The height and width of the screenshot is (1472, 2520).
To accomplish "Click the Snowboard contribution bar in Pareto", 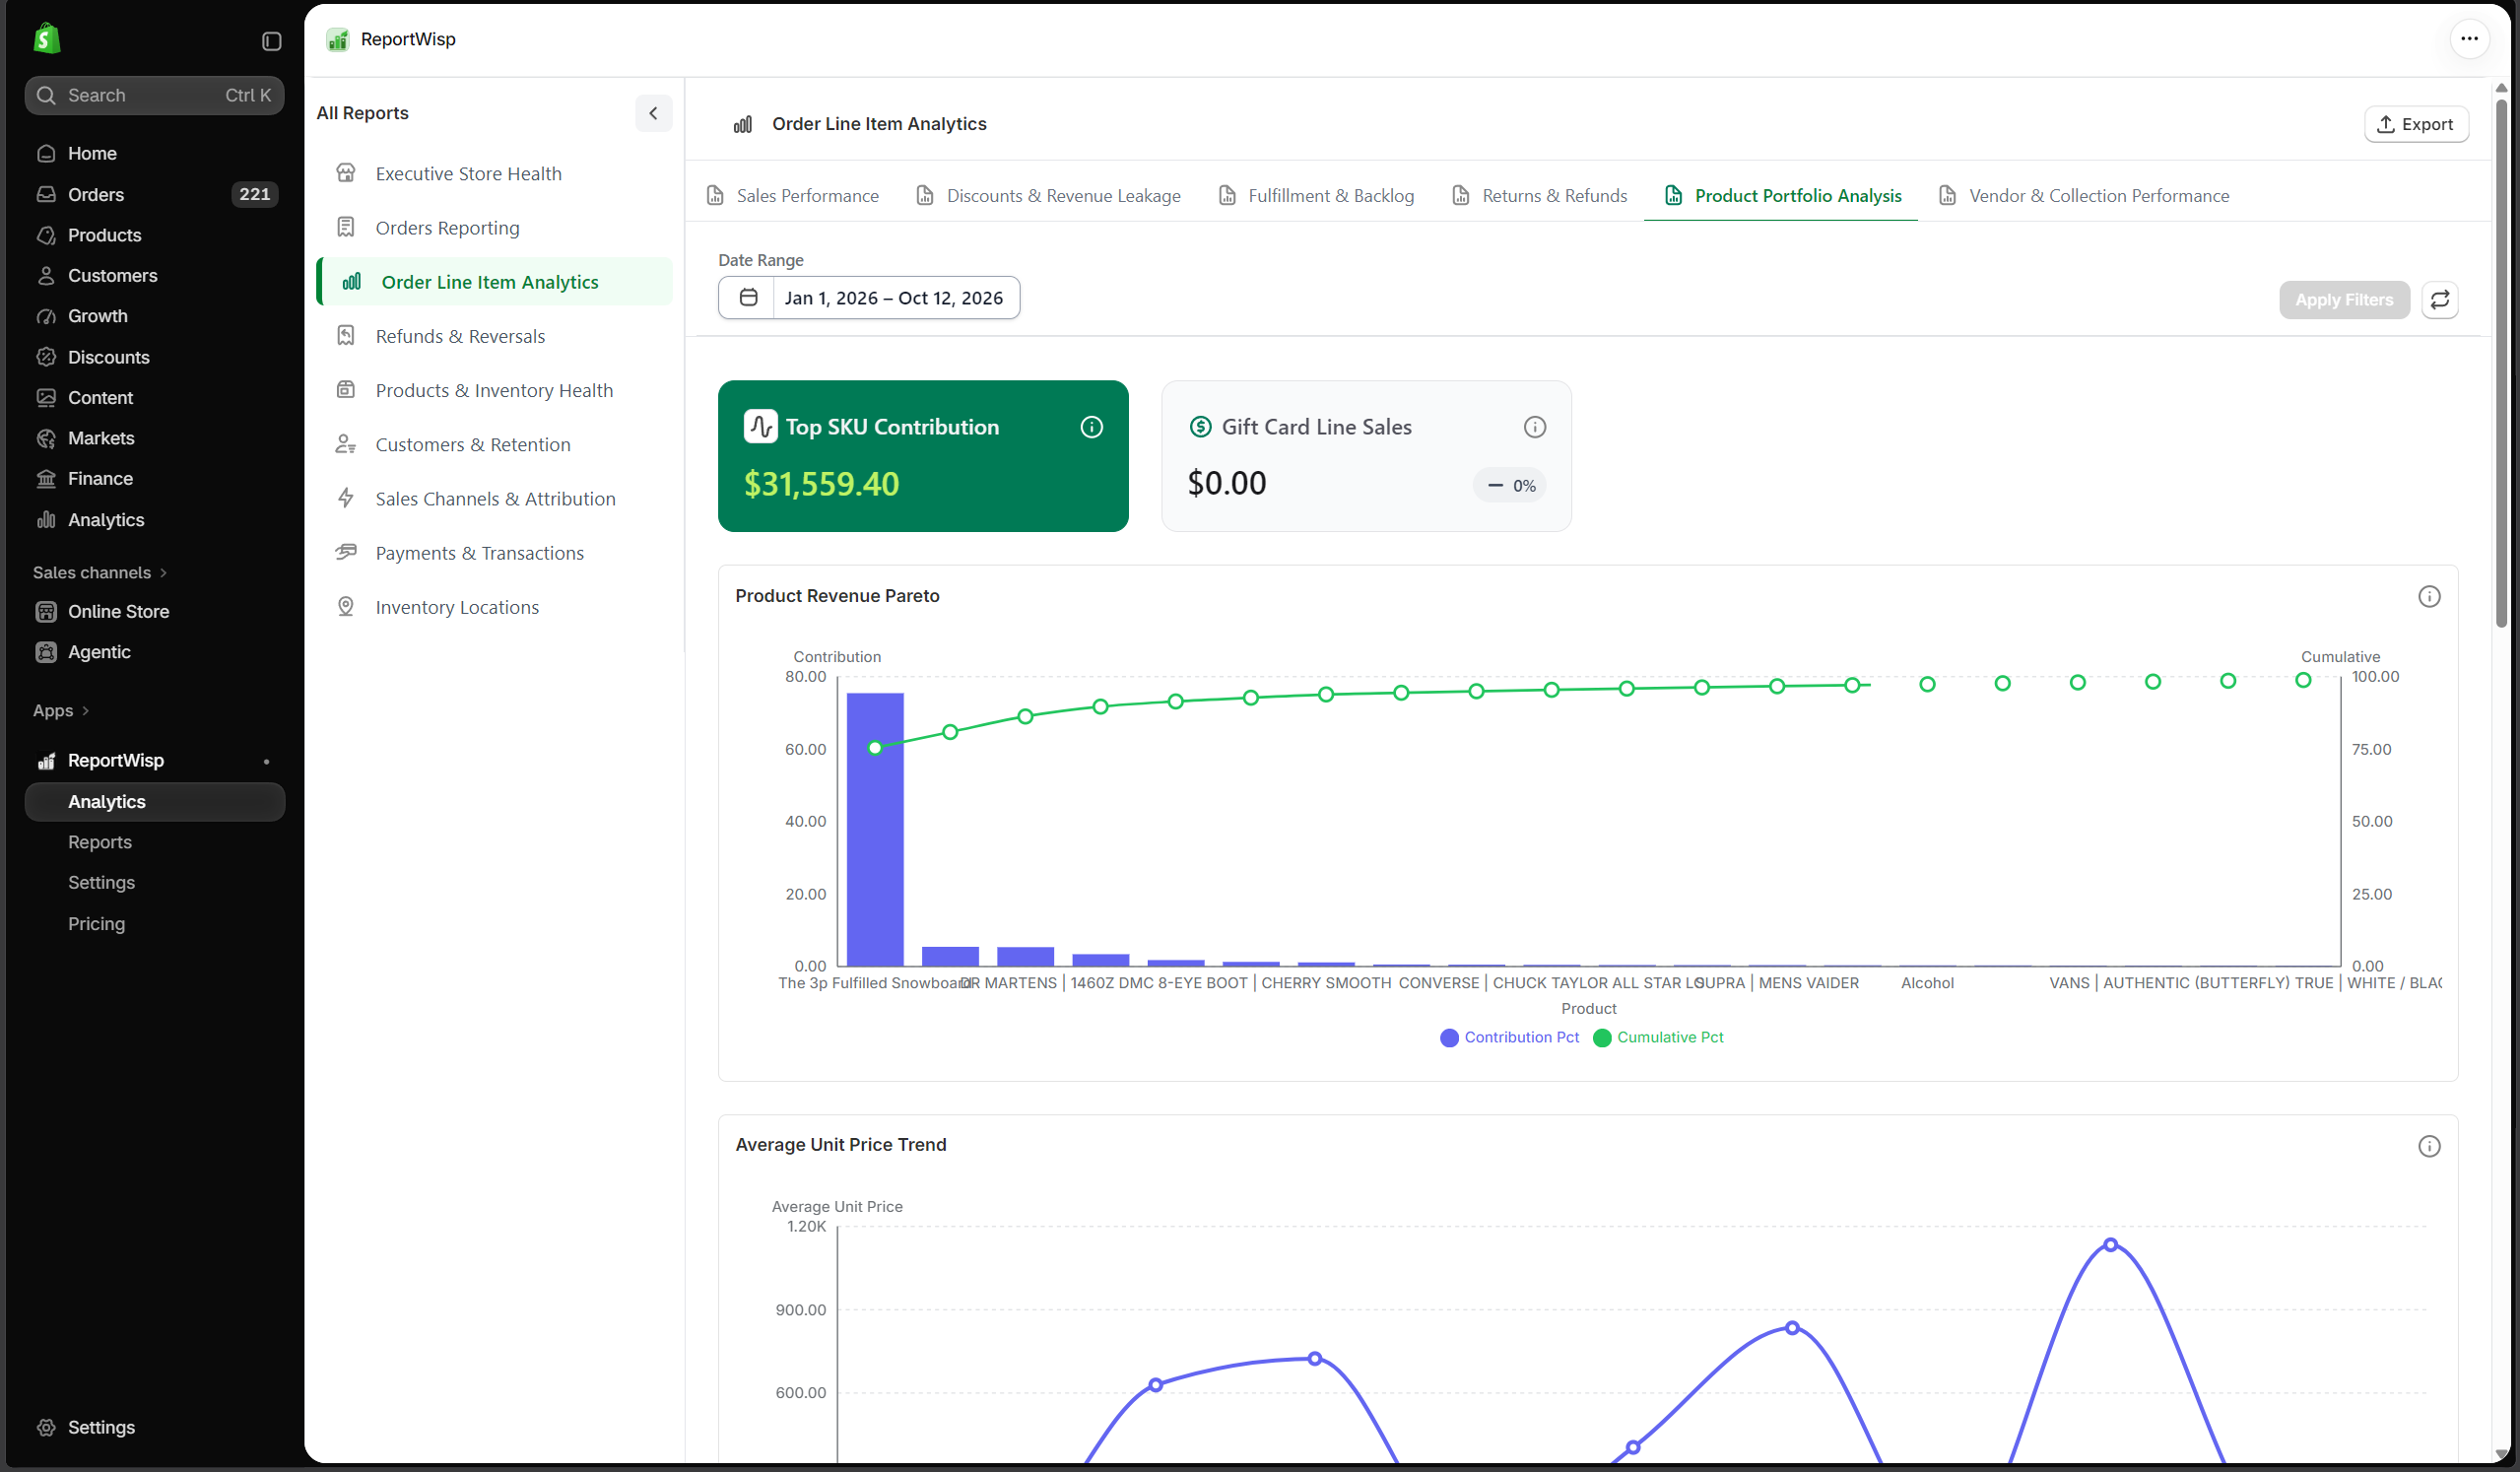I will 875,829.
